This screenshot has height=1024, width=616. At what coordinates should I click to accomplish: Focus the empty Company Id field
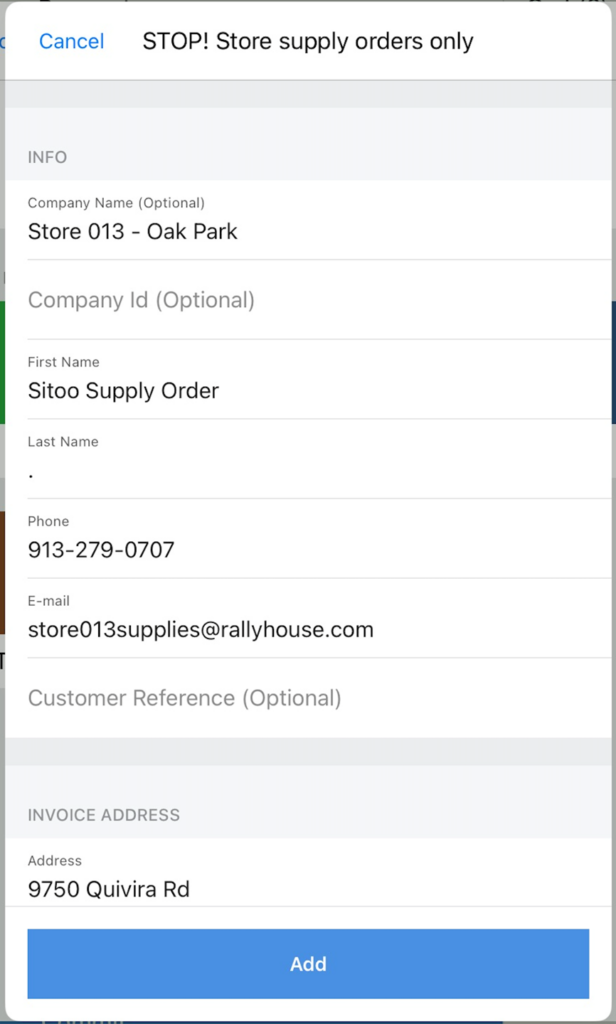[x=319, y=300]
